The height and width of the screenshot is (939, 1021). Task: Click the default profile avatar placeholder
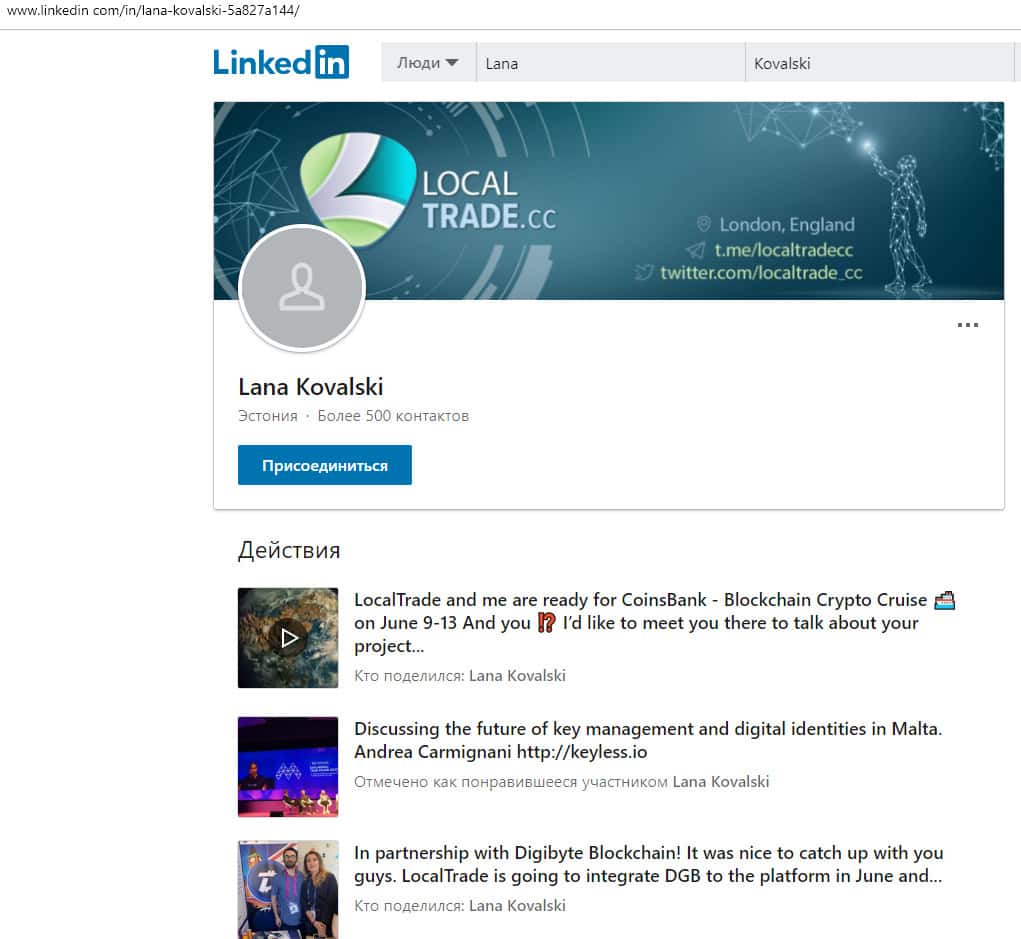point(302,288)
